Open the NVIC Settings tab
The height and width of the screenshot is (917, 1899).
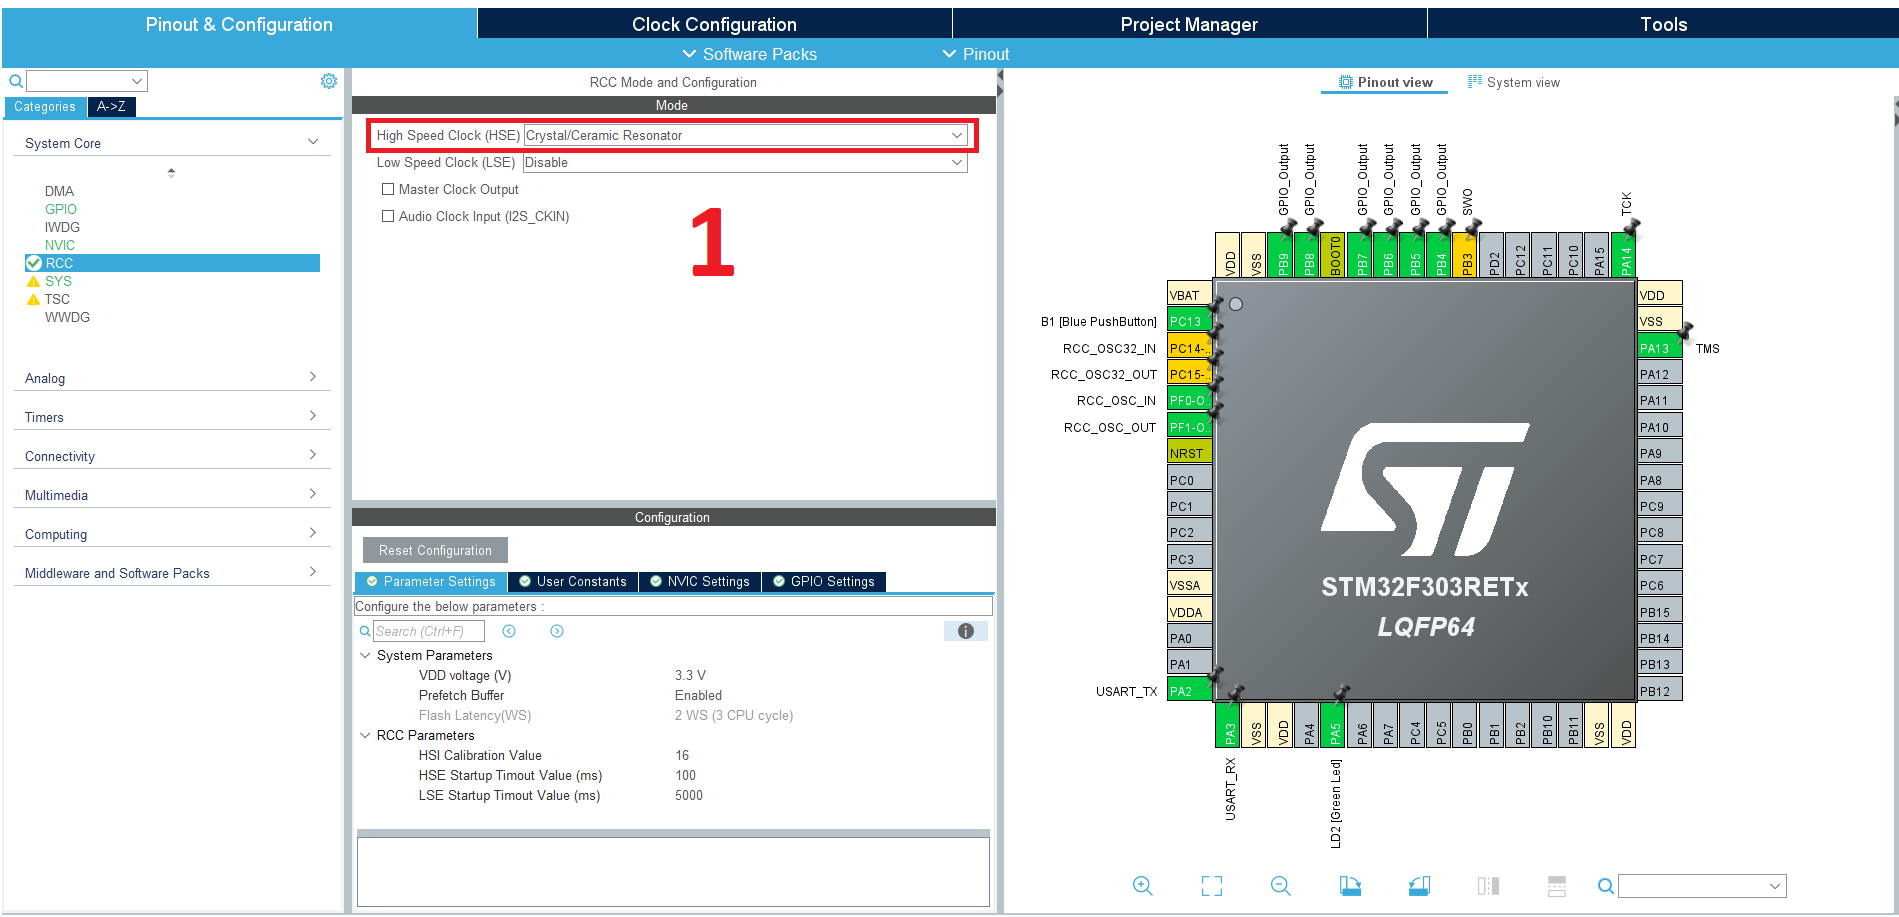point(700,582)
